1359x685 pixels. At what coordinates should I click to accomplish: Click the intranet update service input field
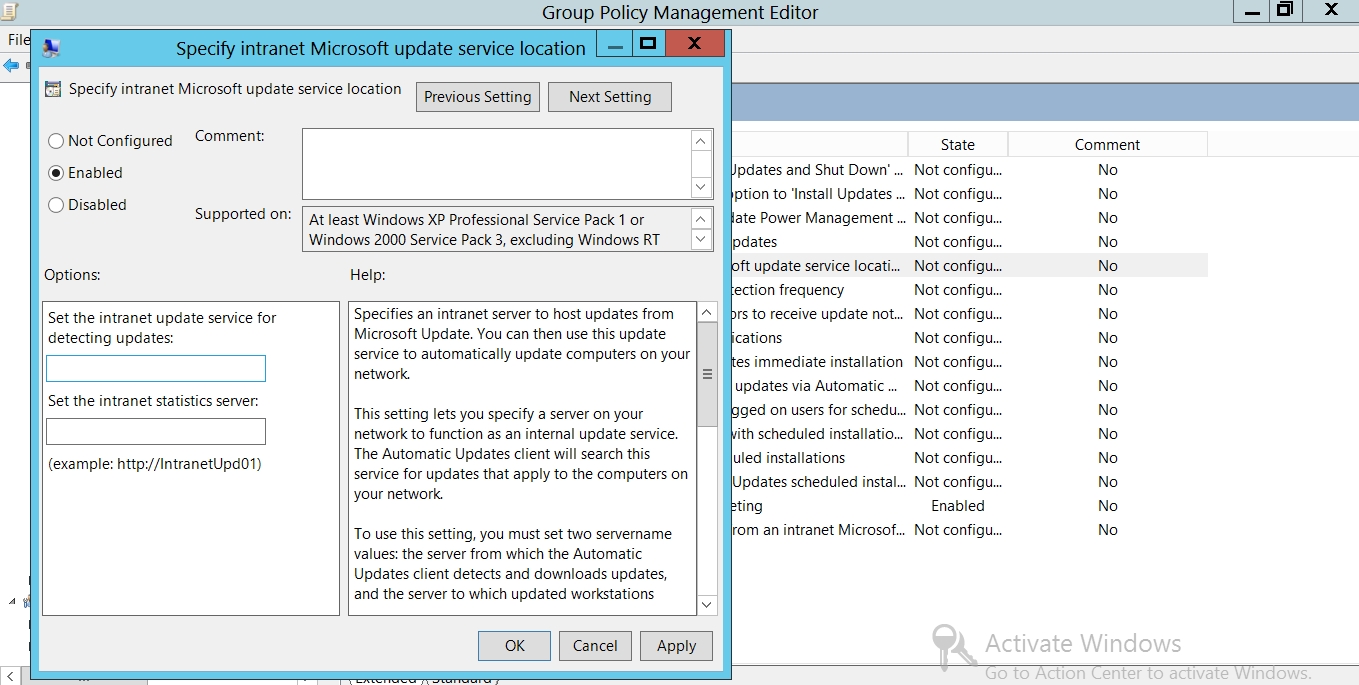coord(156,369)
